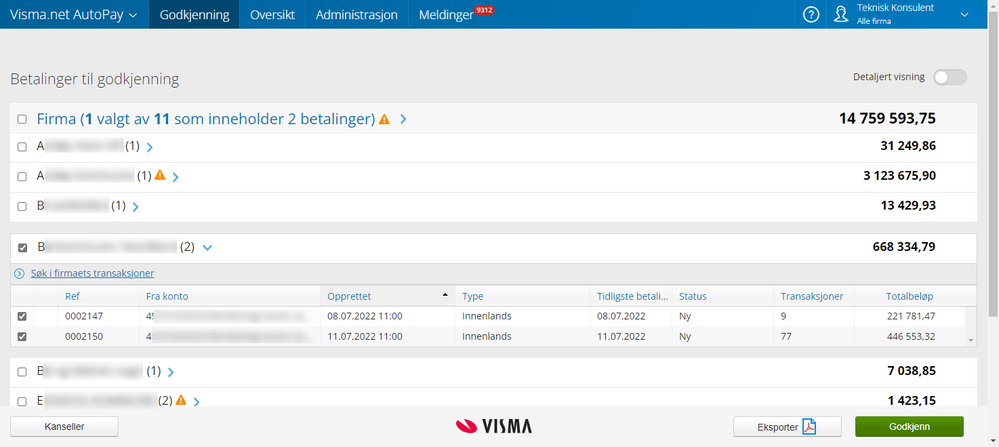This screenshot has height=447, width=999.
Task: Uncheck payment ref 0002147 checkbox
Action: (x=22, y=316)
